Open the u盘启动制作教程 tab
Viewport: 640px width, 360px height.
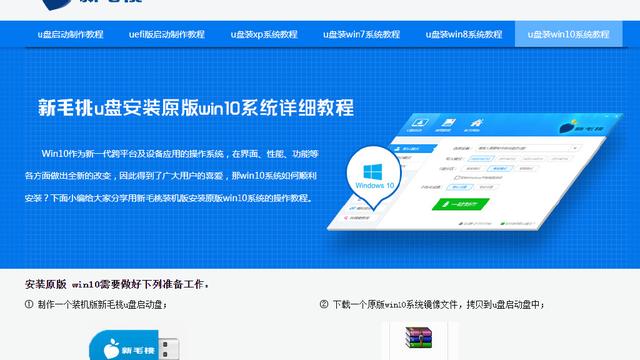coord(70,34)
